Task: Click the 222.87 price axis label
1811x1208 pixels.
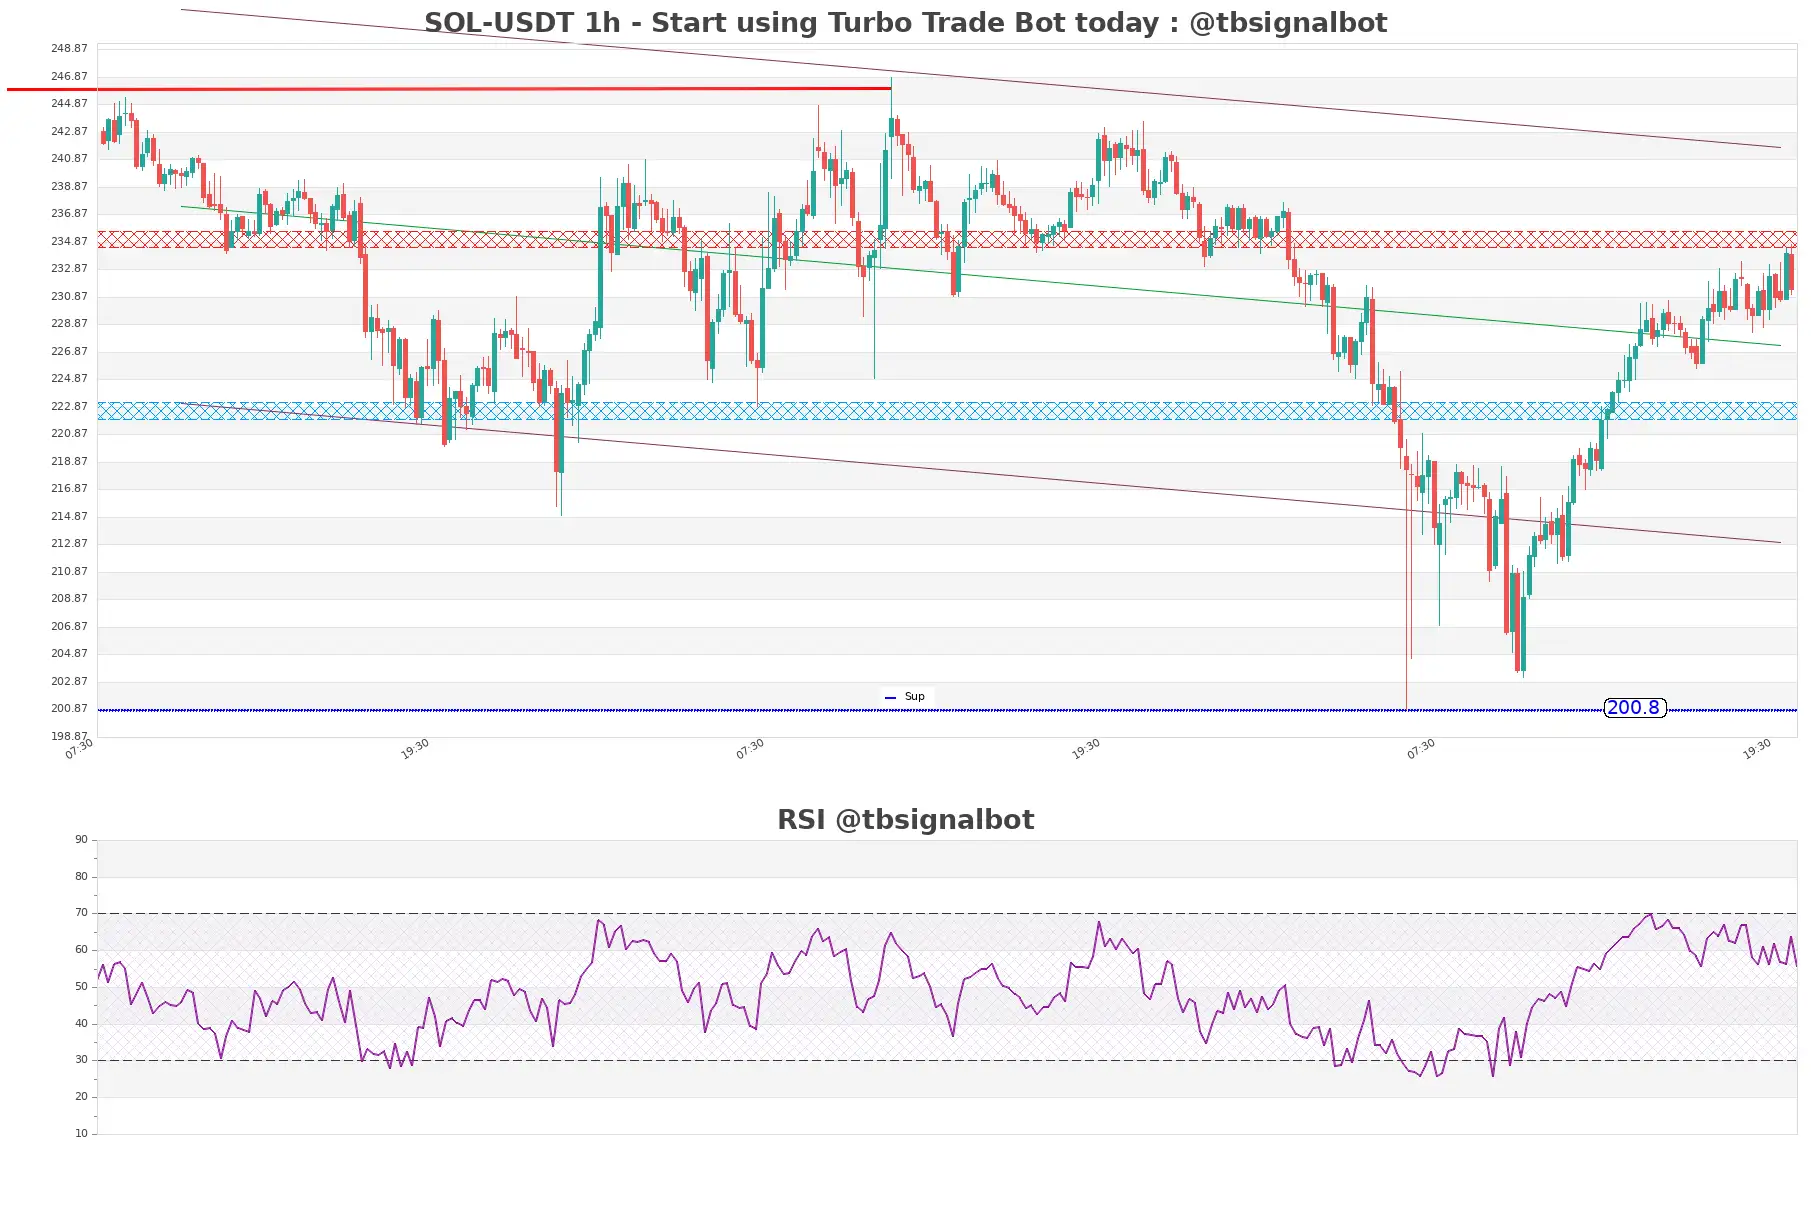Action: click(69, 406)
